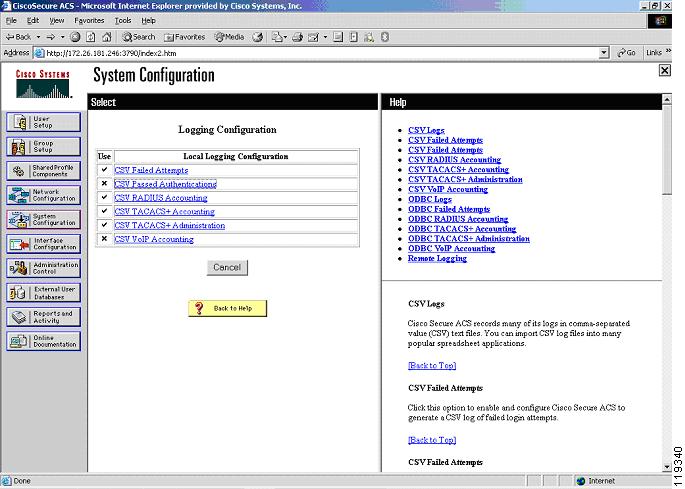Click the Back to Help button

(x=227, y=308)
